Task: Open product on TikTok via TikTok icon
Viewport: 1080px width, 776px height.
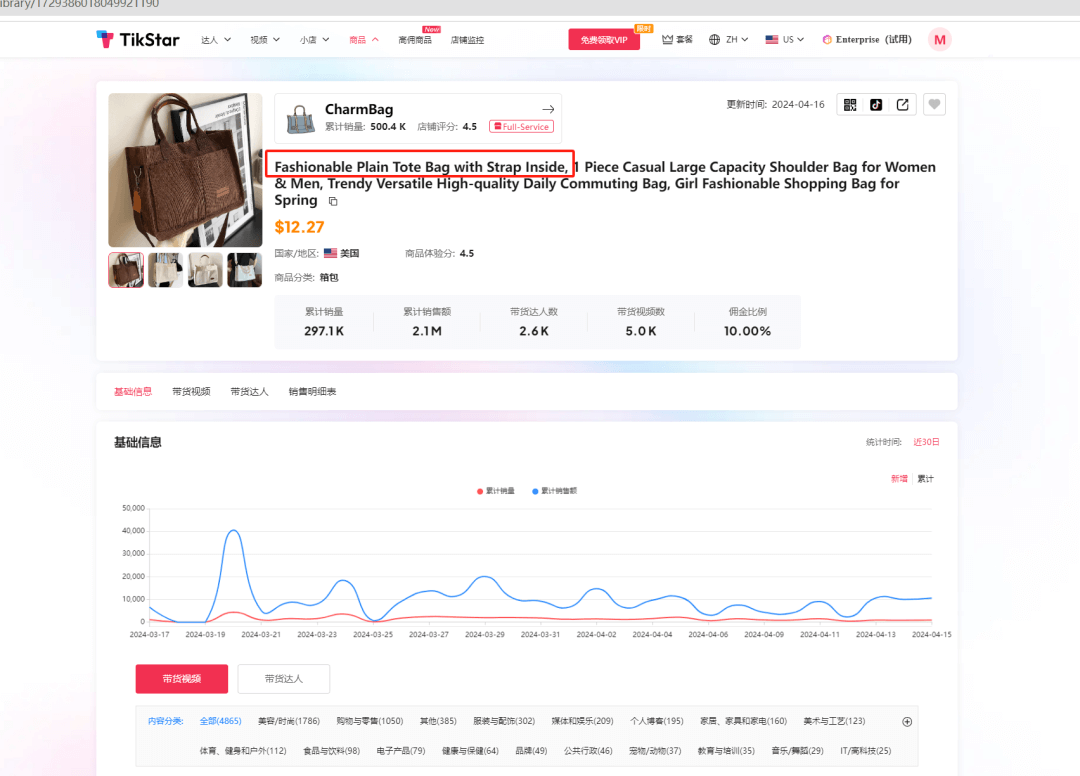Action: click(x=876, y=105)
